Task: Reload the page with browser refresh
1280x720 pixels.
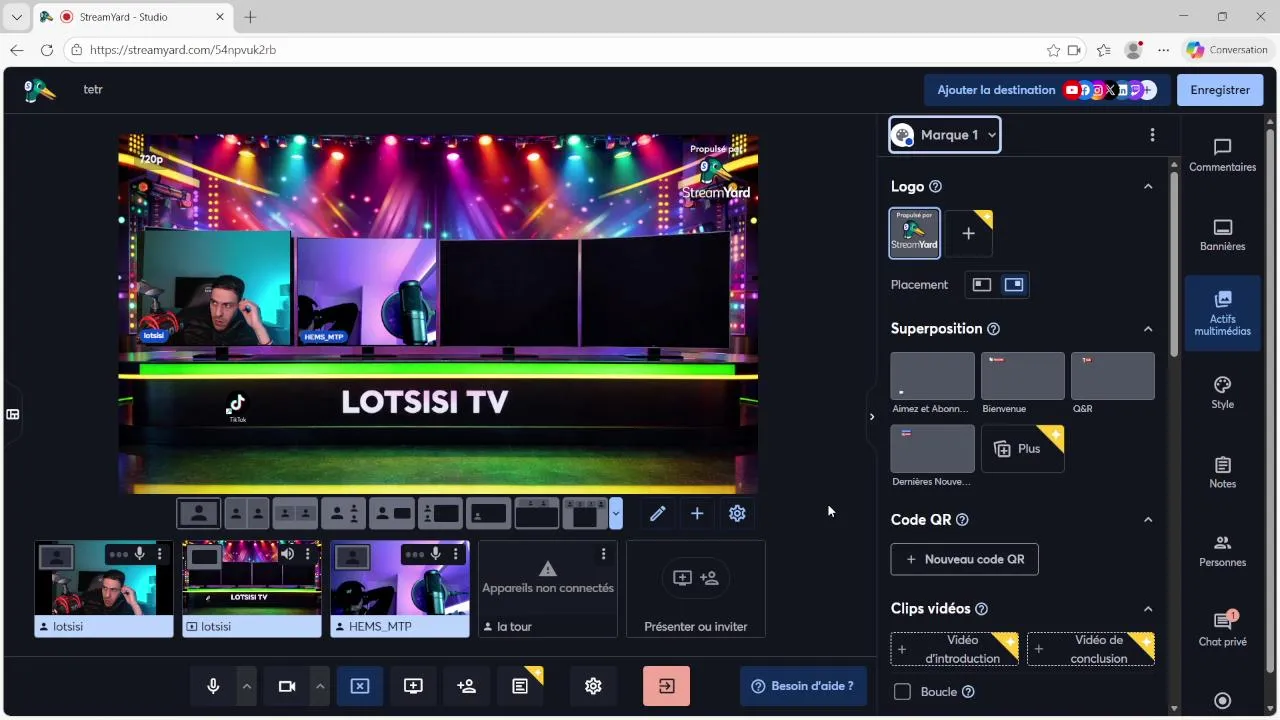Action: tap(46, 50)
